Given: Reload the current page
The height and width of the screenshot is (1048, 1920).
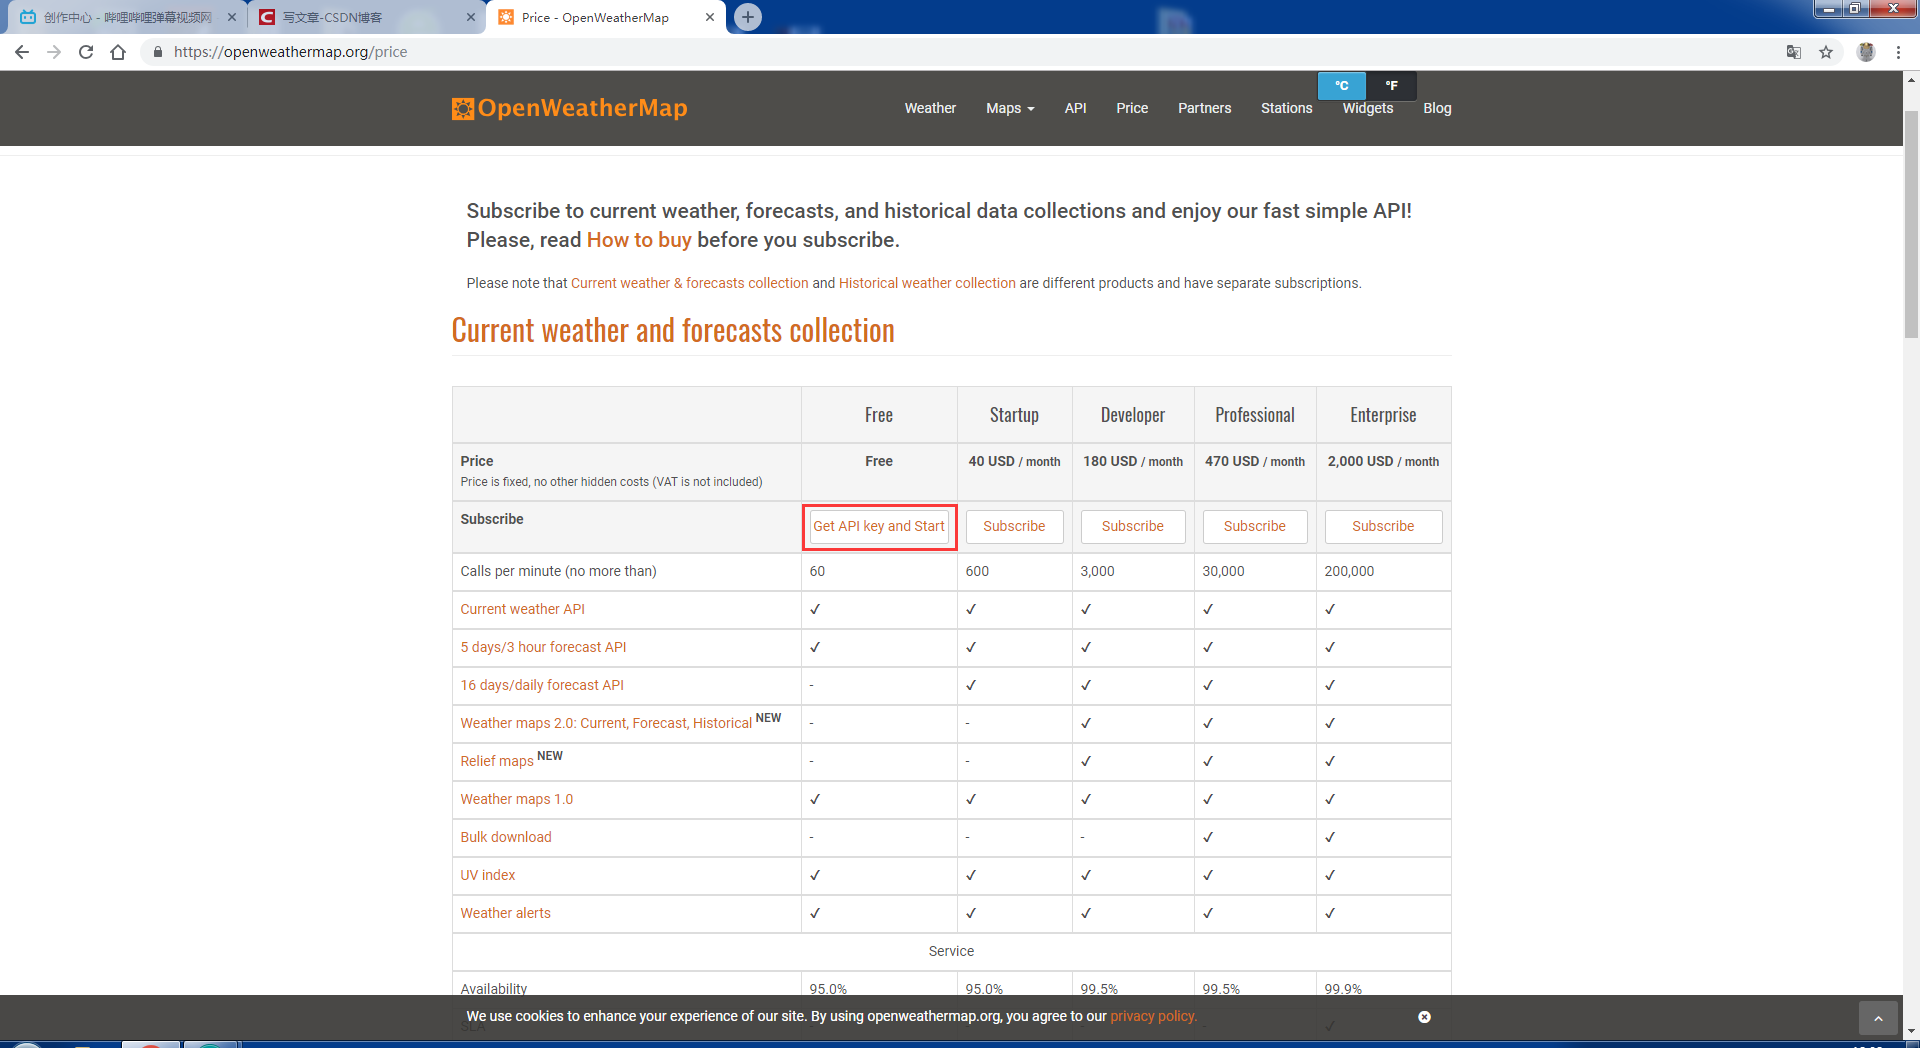Looking at the screenshot, I should (x=86, y=52).
